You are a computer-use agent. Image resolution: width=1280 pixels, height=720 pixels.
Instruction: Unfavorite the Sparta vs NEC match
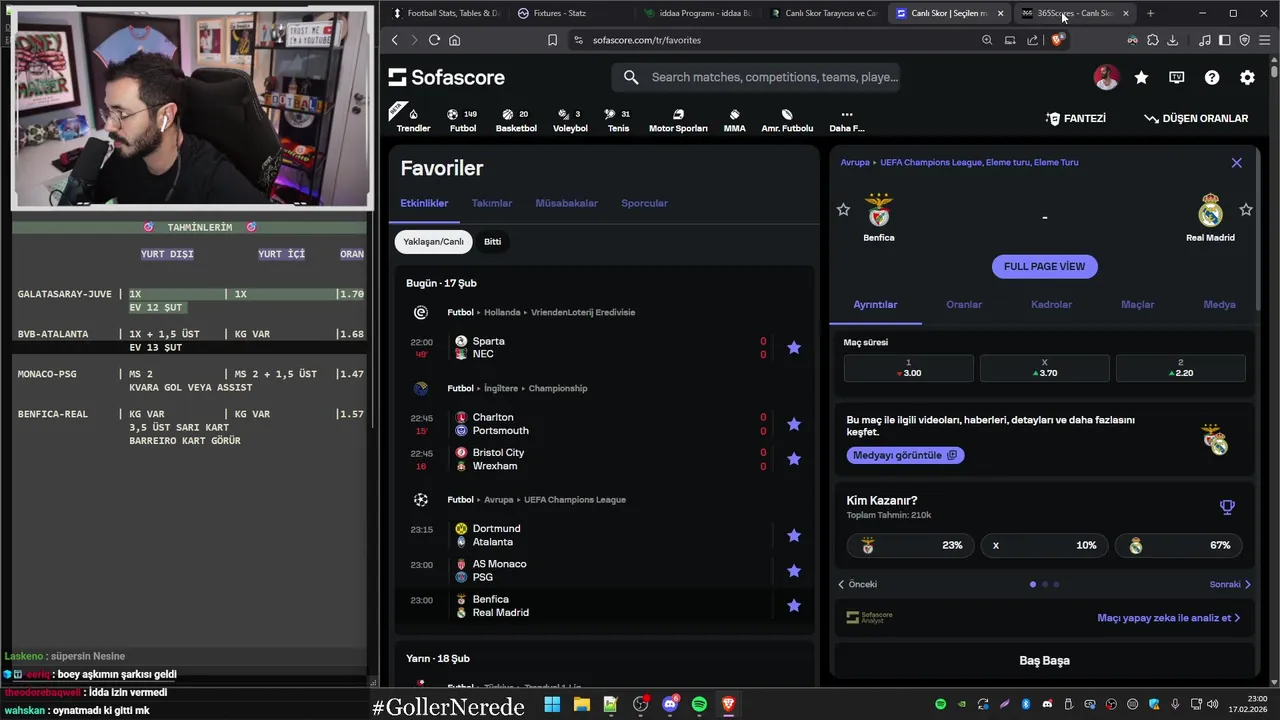tap(794, 348)
